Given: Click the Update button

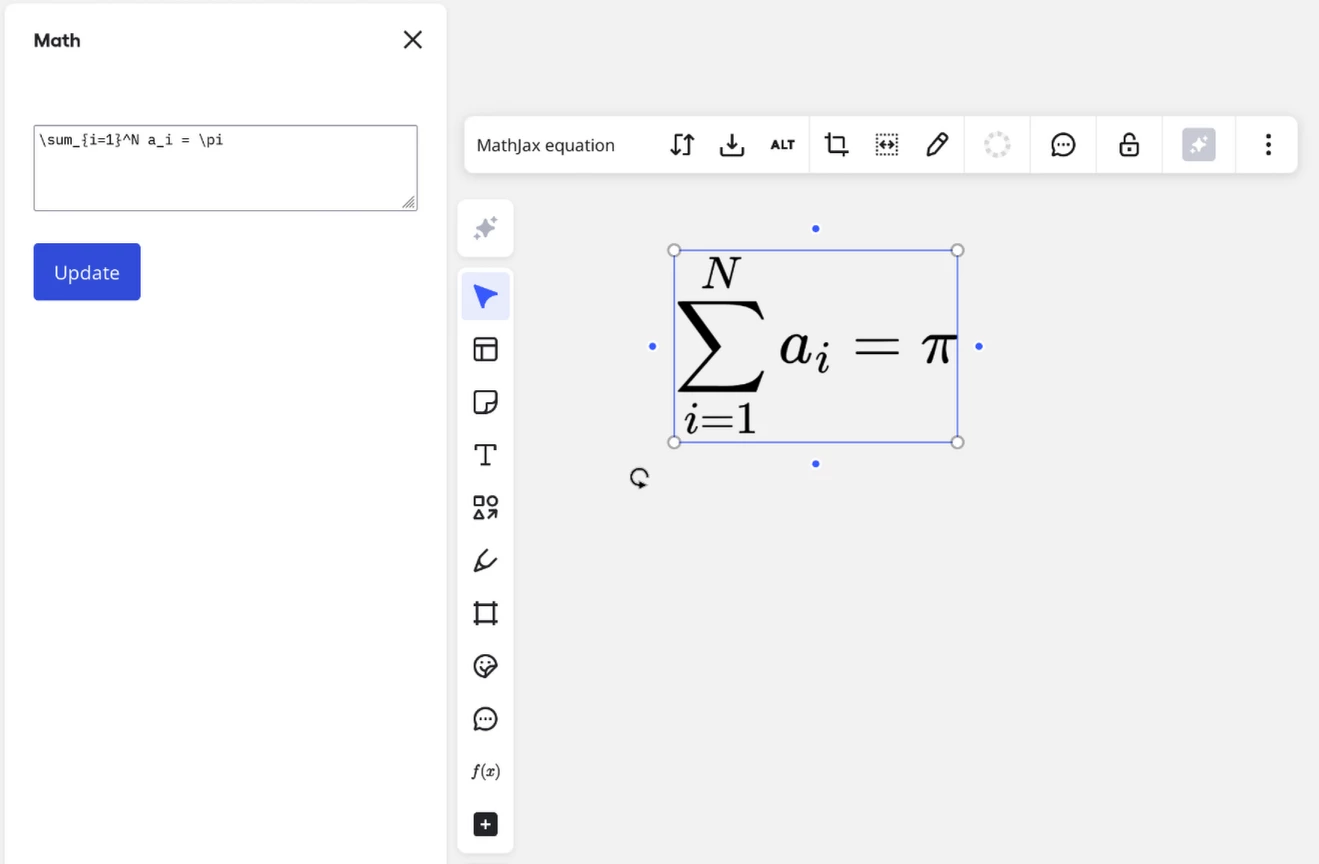Looking at the screenshot, I should (x=87, y=272).
